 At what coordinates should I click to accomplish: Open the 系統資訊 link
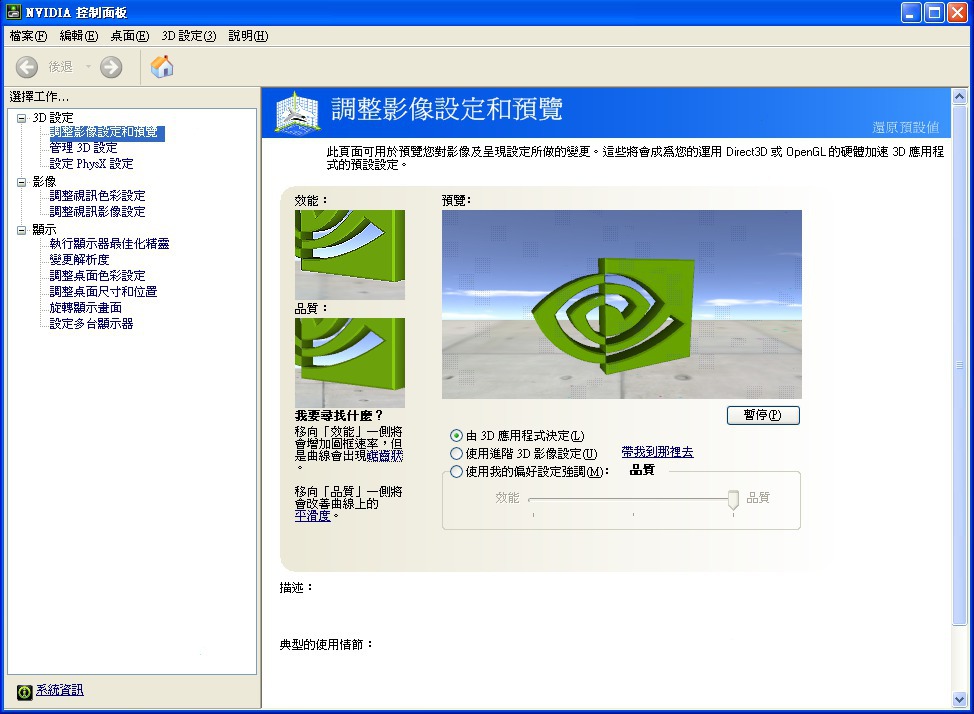[60, 690]
